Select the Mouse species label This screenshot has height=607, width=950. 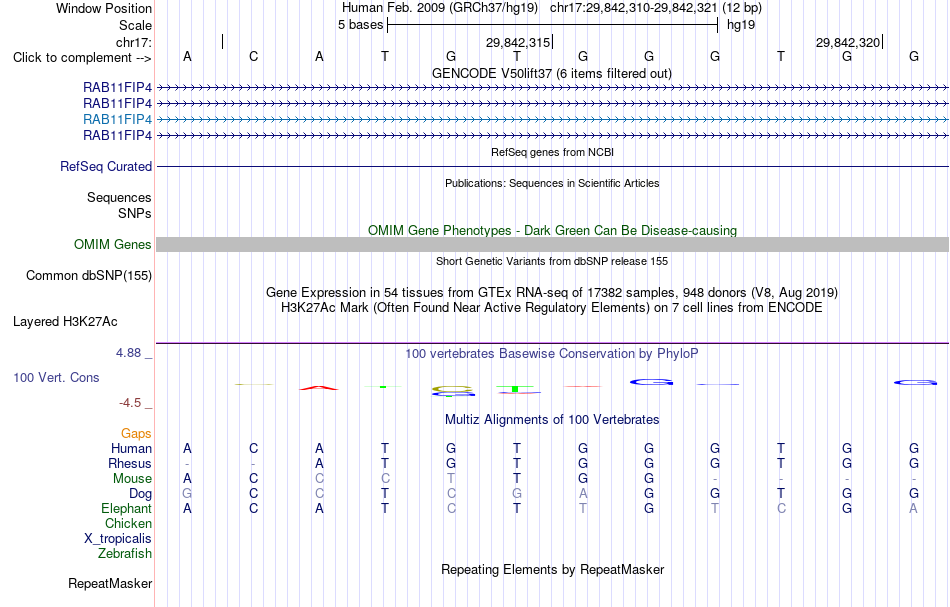pos(133,479)
